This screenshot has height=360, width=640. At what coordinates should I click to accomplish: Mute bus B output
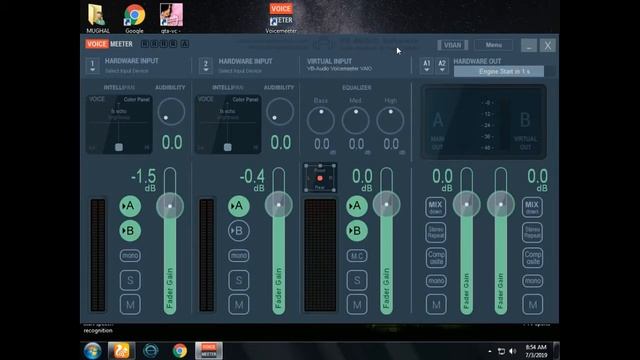pos(532,304)
